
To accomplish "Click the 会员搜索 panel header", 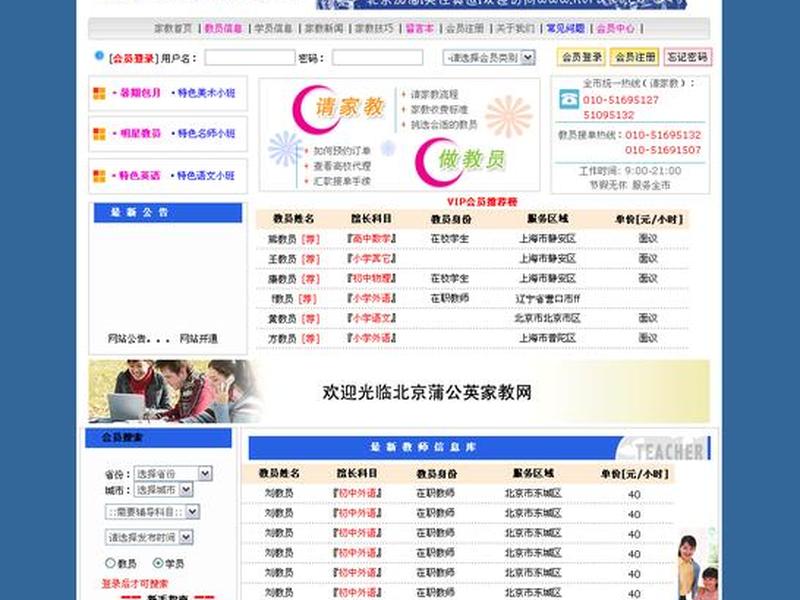I will pyautogui.click(x=158, y=438).
